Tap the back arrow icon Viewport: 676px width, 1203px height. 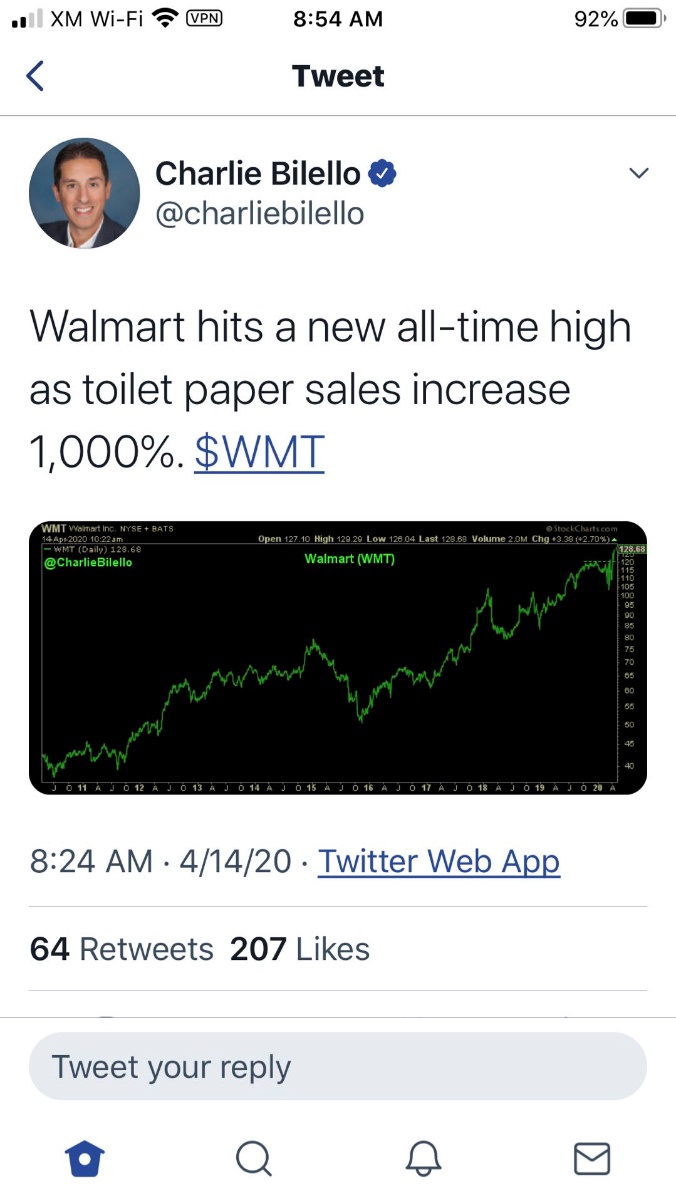click(36, 76)
